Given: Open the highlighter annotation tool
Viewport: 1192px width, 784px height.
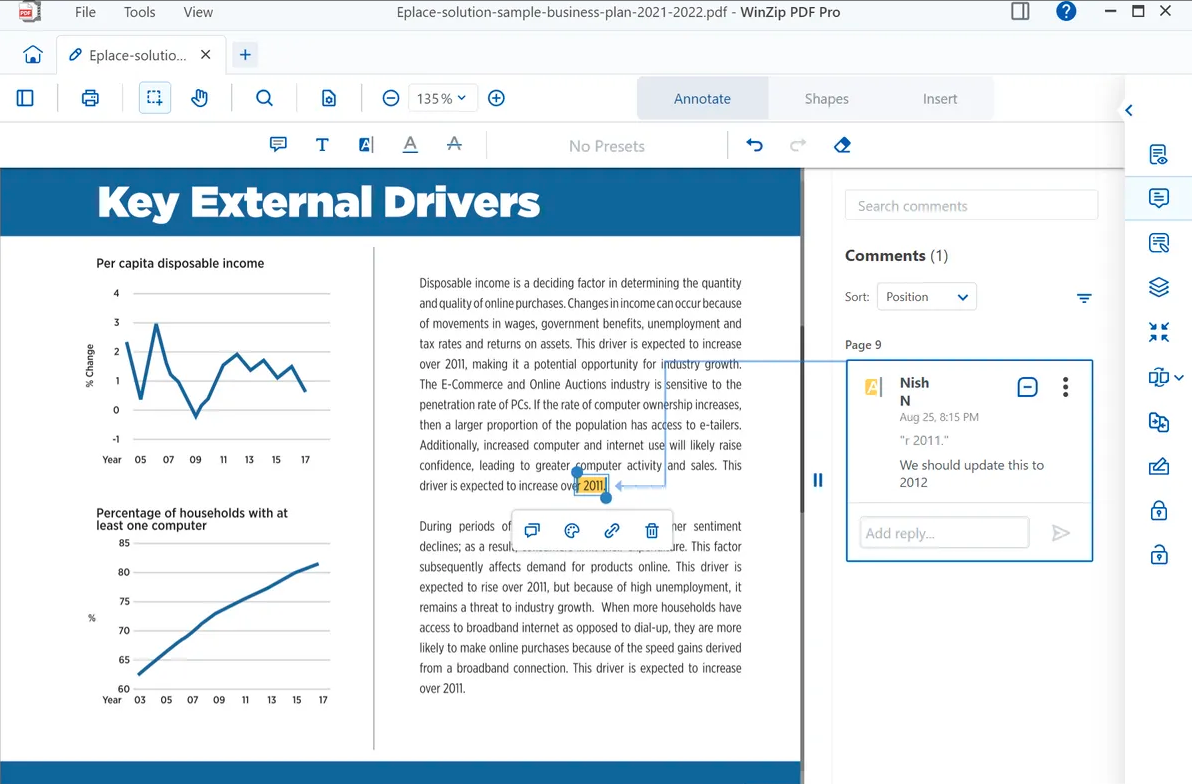Looking at the screenshot, I should (x=365, y=144).
